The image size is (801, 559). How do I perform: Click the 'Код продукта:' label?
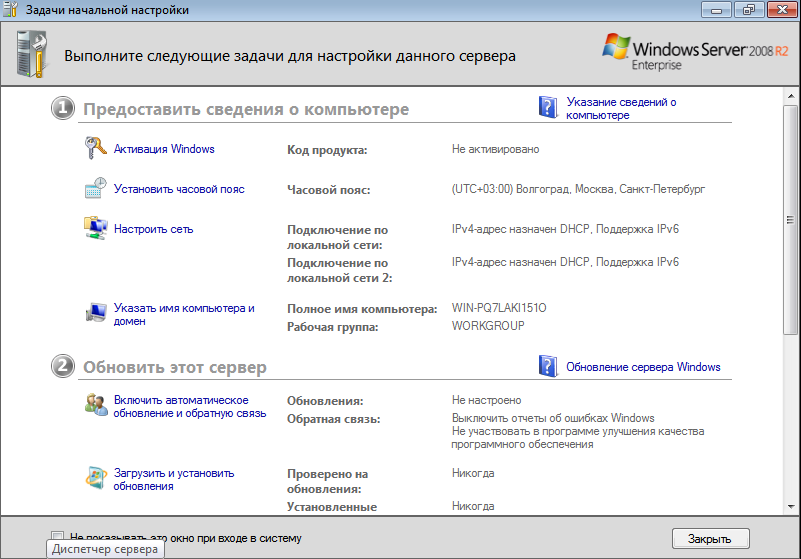pyautogui.click(x=327, y=150)
